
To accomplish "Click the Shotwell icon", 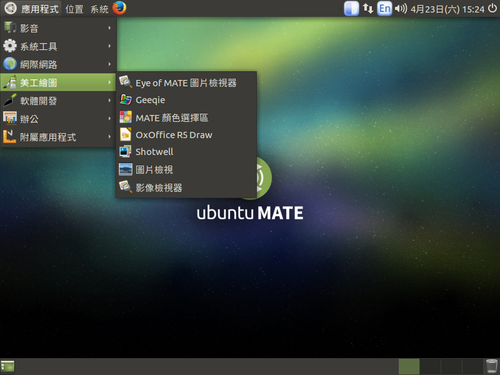I will click(125, 152).
